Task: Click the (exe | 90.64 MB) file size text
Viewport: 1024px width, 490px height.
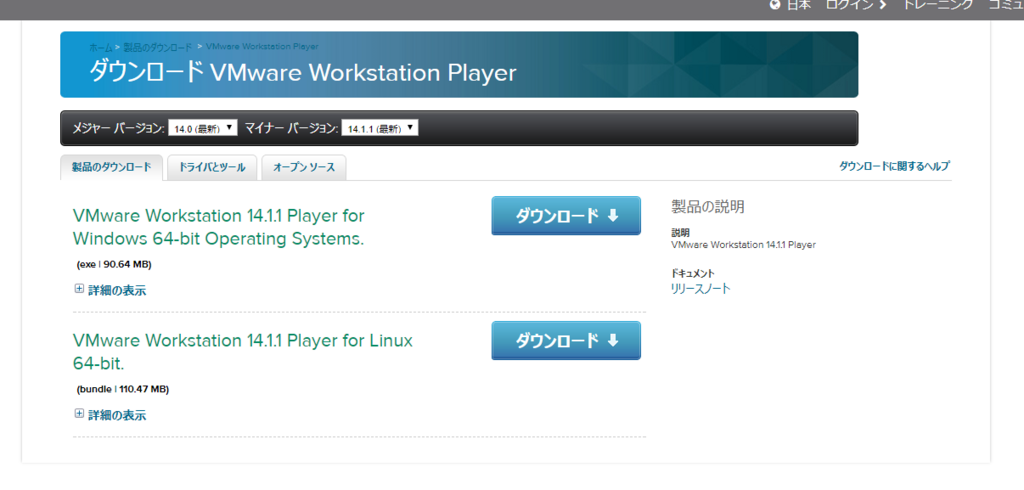Action: tap(114, 265)
